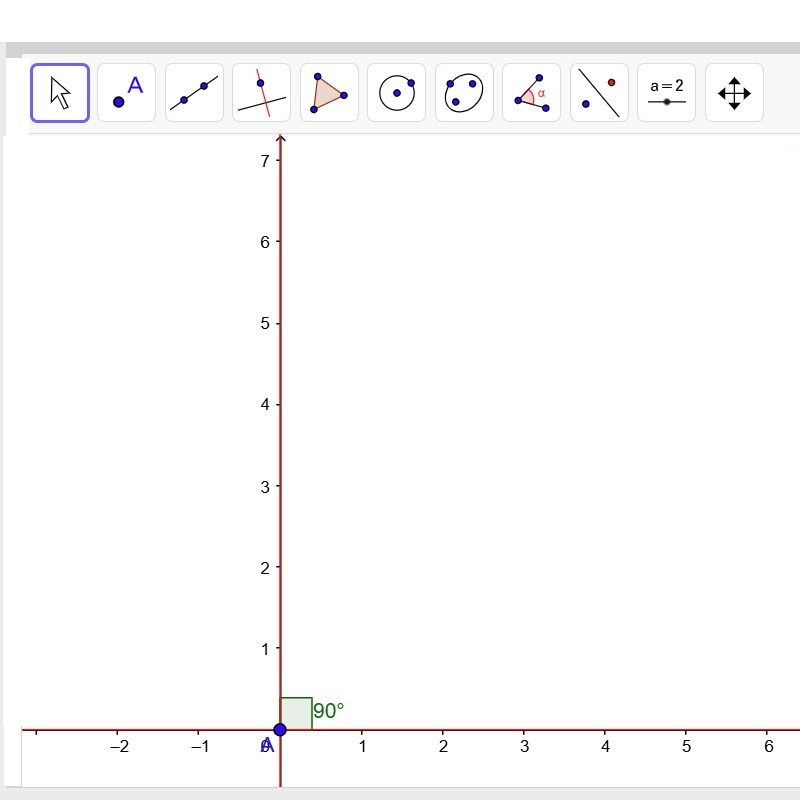This screenshot has width=800, height=800.
Task: Activate Move Graphics View tool
Action: point(734,93)
